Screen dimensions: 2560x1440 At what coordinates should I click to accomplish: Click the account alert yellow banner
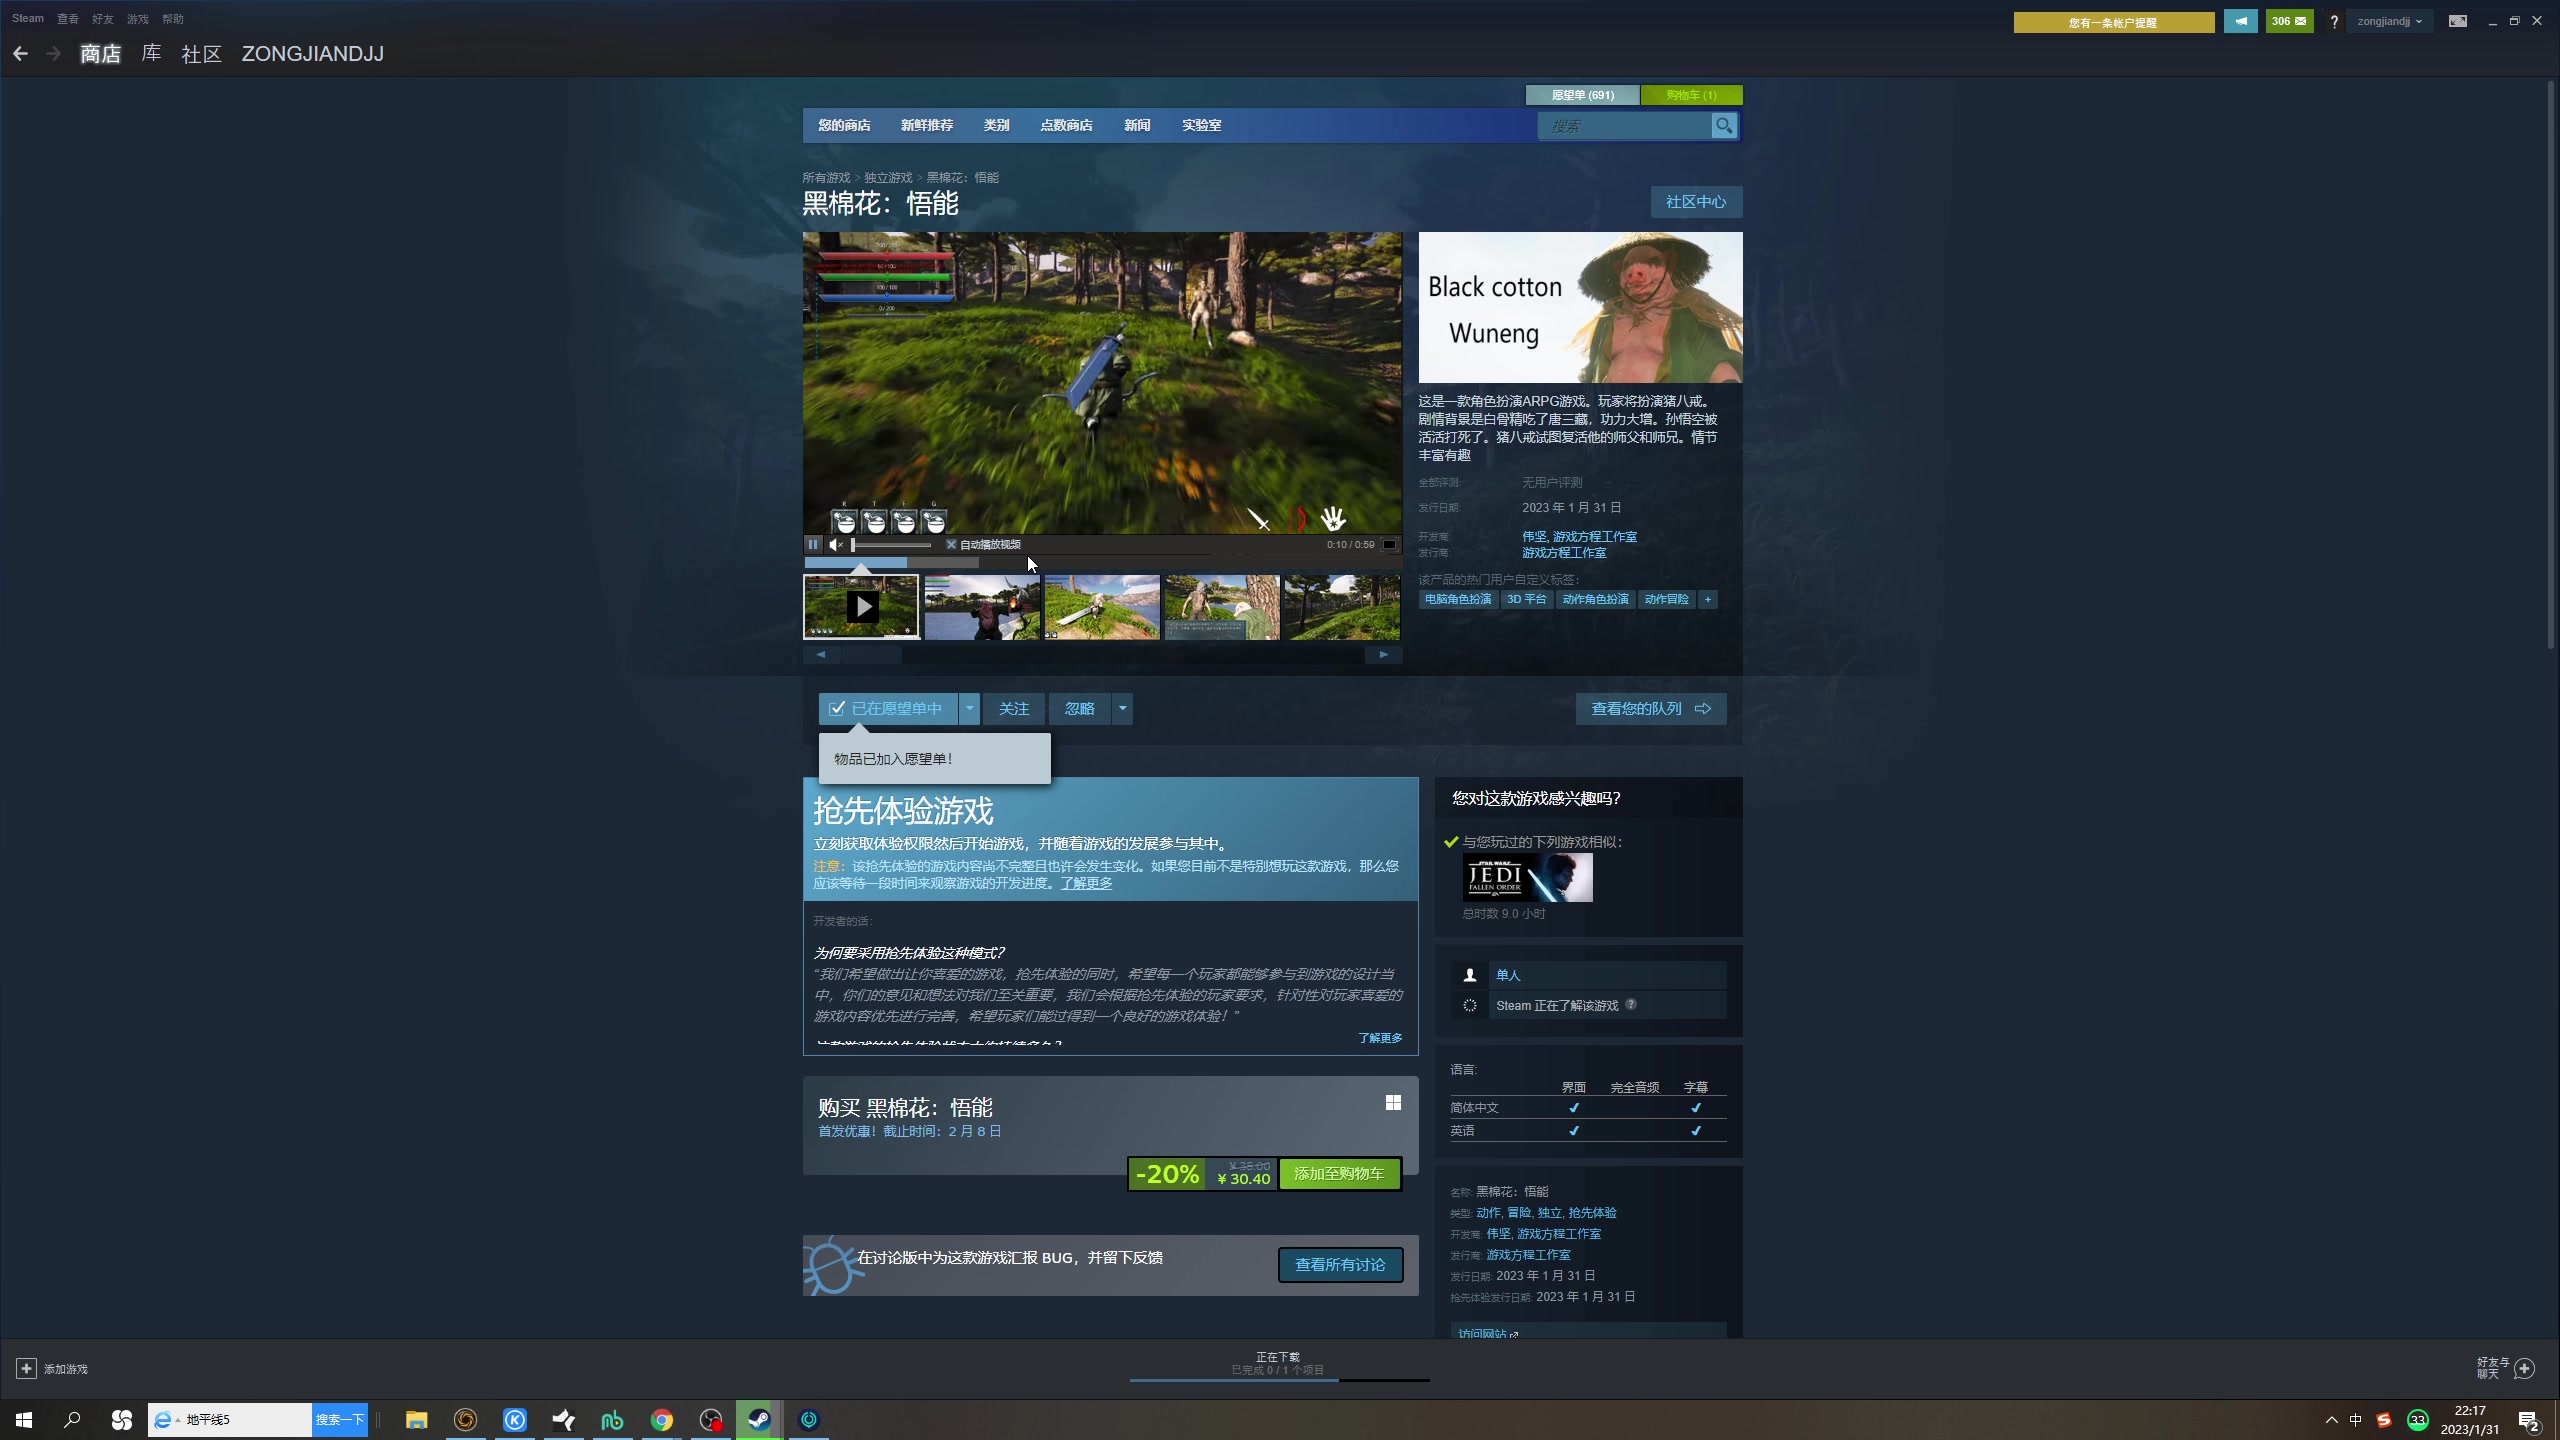[2114, 22]
